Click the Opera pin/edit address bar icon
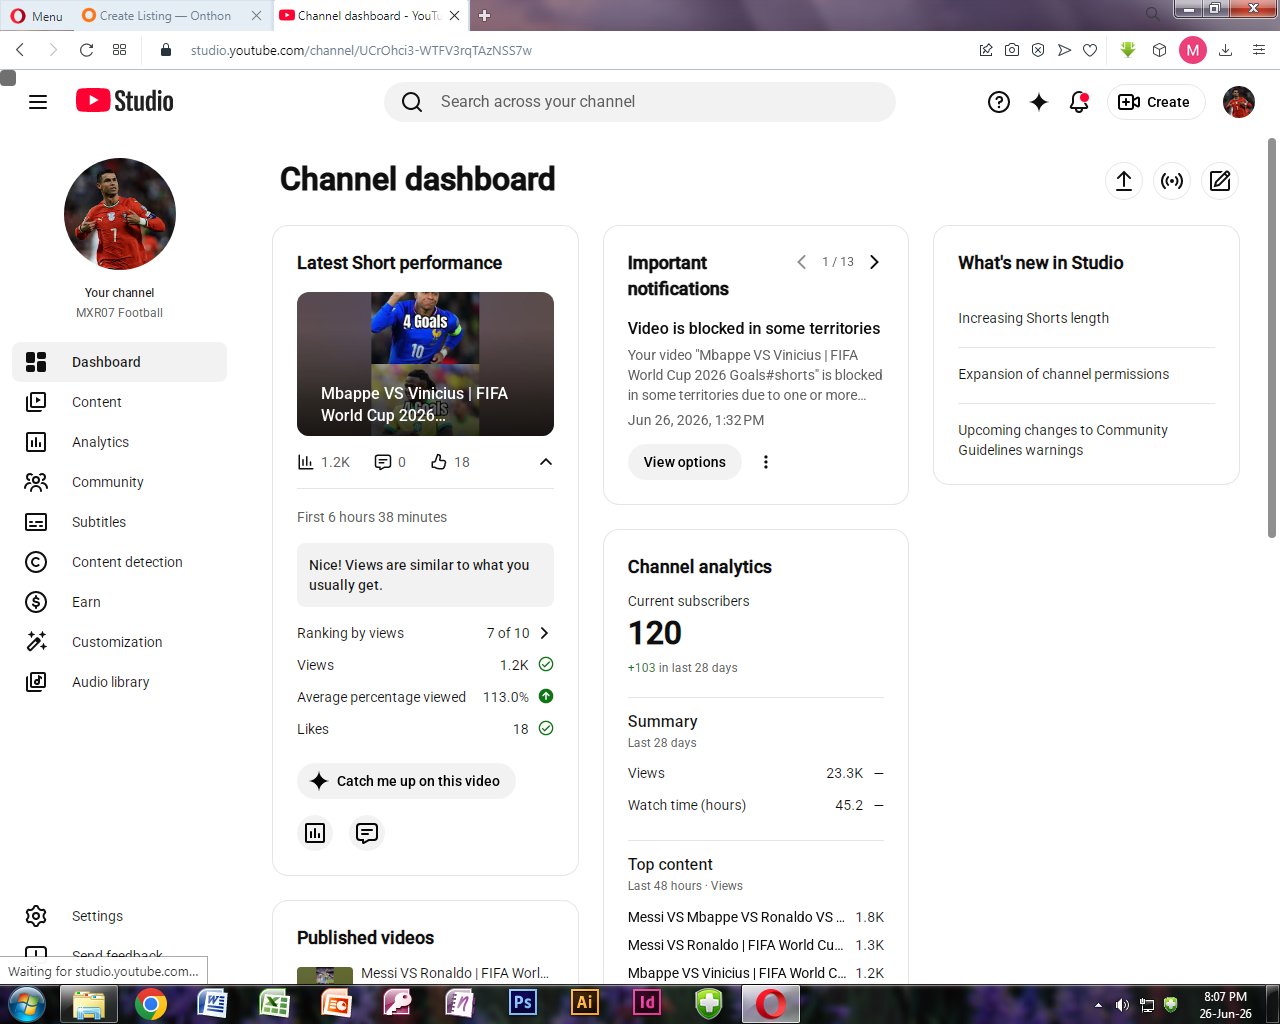 (x=986, y=50)
